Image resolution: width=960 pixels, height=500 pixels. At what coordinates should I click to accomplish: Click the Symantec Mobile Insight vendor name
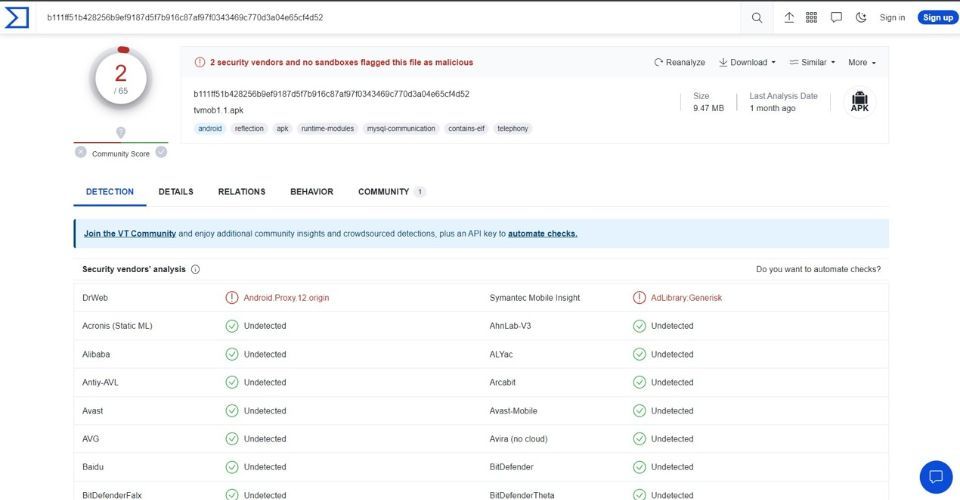pyautogui.click(x=534, y=298)
